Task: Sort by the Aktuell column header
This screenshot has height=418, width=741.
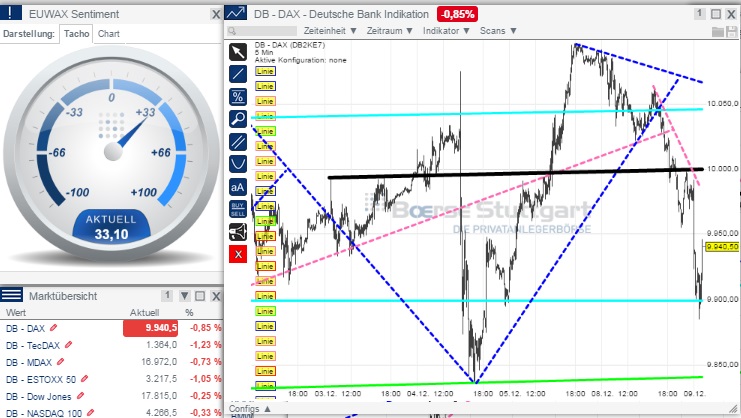Action: click(x=145, y=313)
